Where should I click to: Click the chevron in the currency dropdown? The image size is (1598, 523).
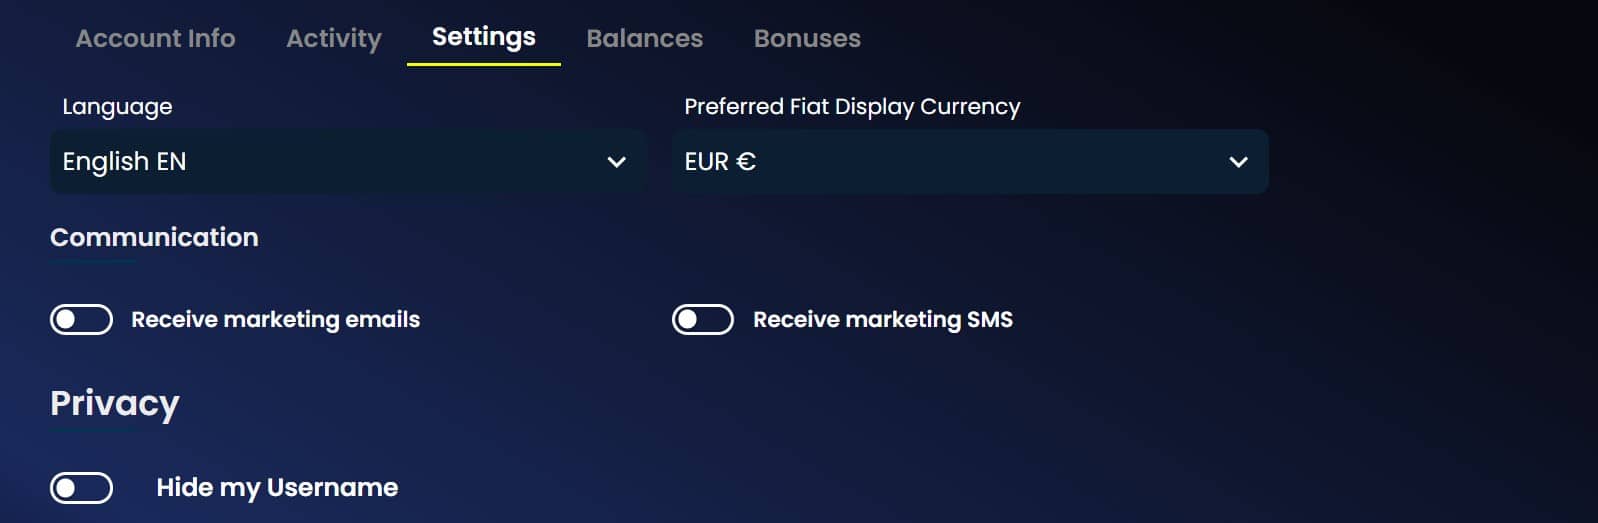click(1238, 162)
